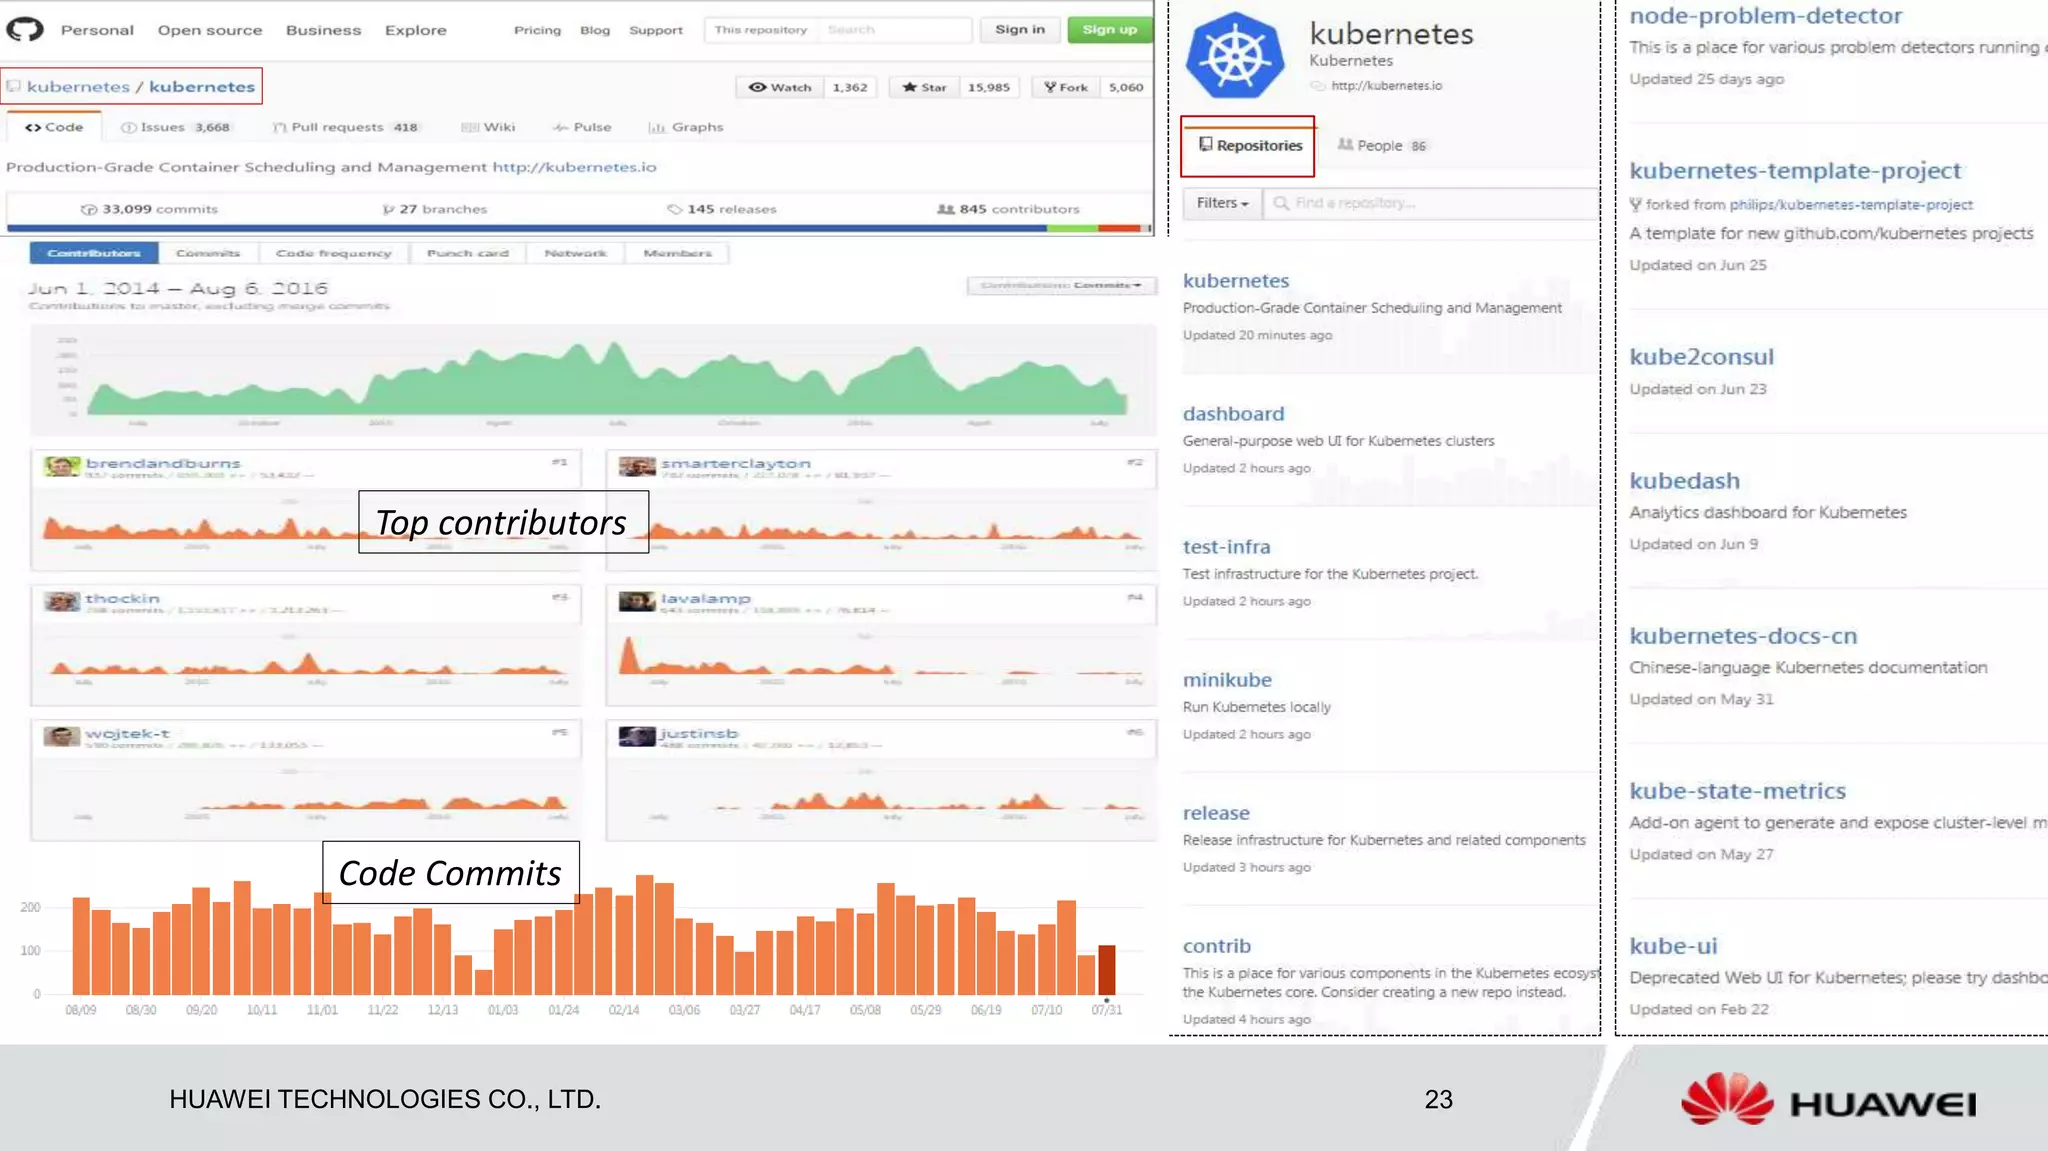
Task: Open the 845 contributors link
Action: 1008,209
